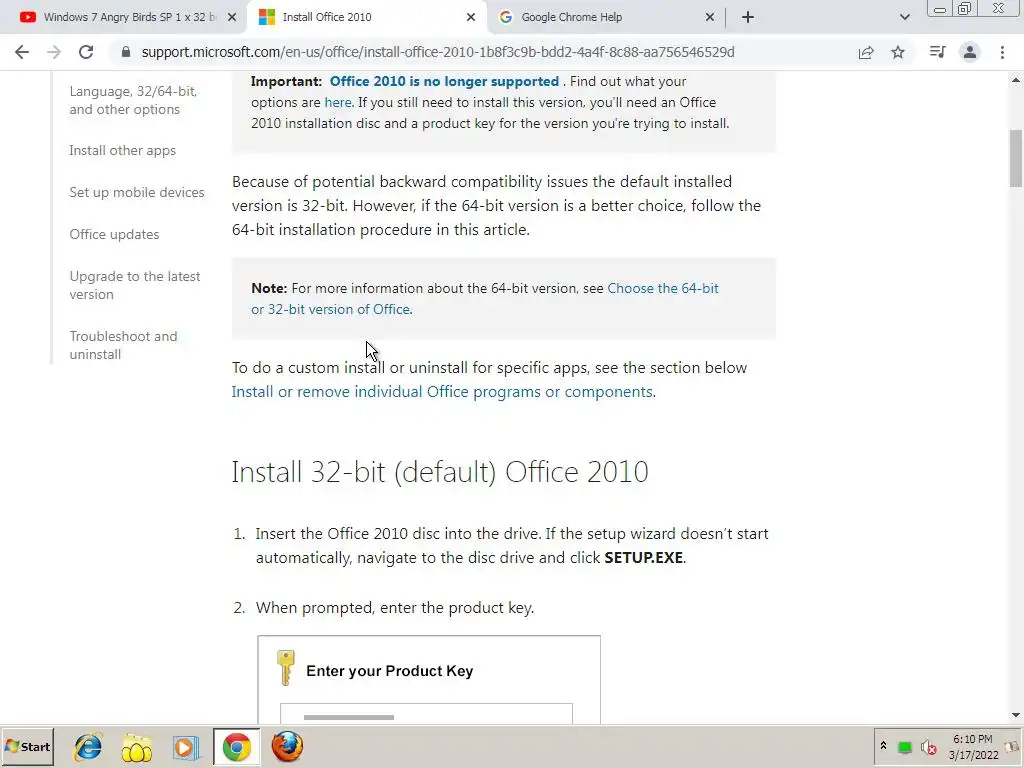Open Office updates sidebar item
The width and height of the screenshot is (1024, 768).
(114, 234)
